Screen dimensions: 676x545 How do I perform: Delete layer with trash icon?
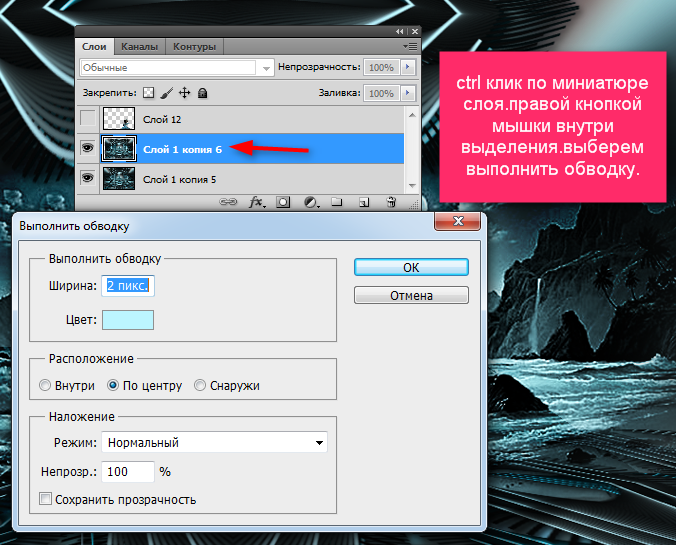[x=391, y=201]
